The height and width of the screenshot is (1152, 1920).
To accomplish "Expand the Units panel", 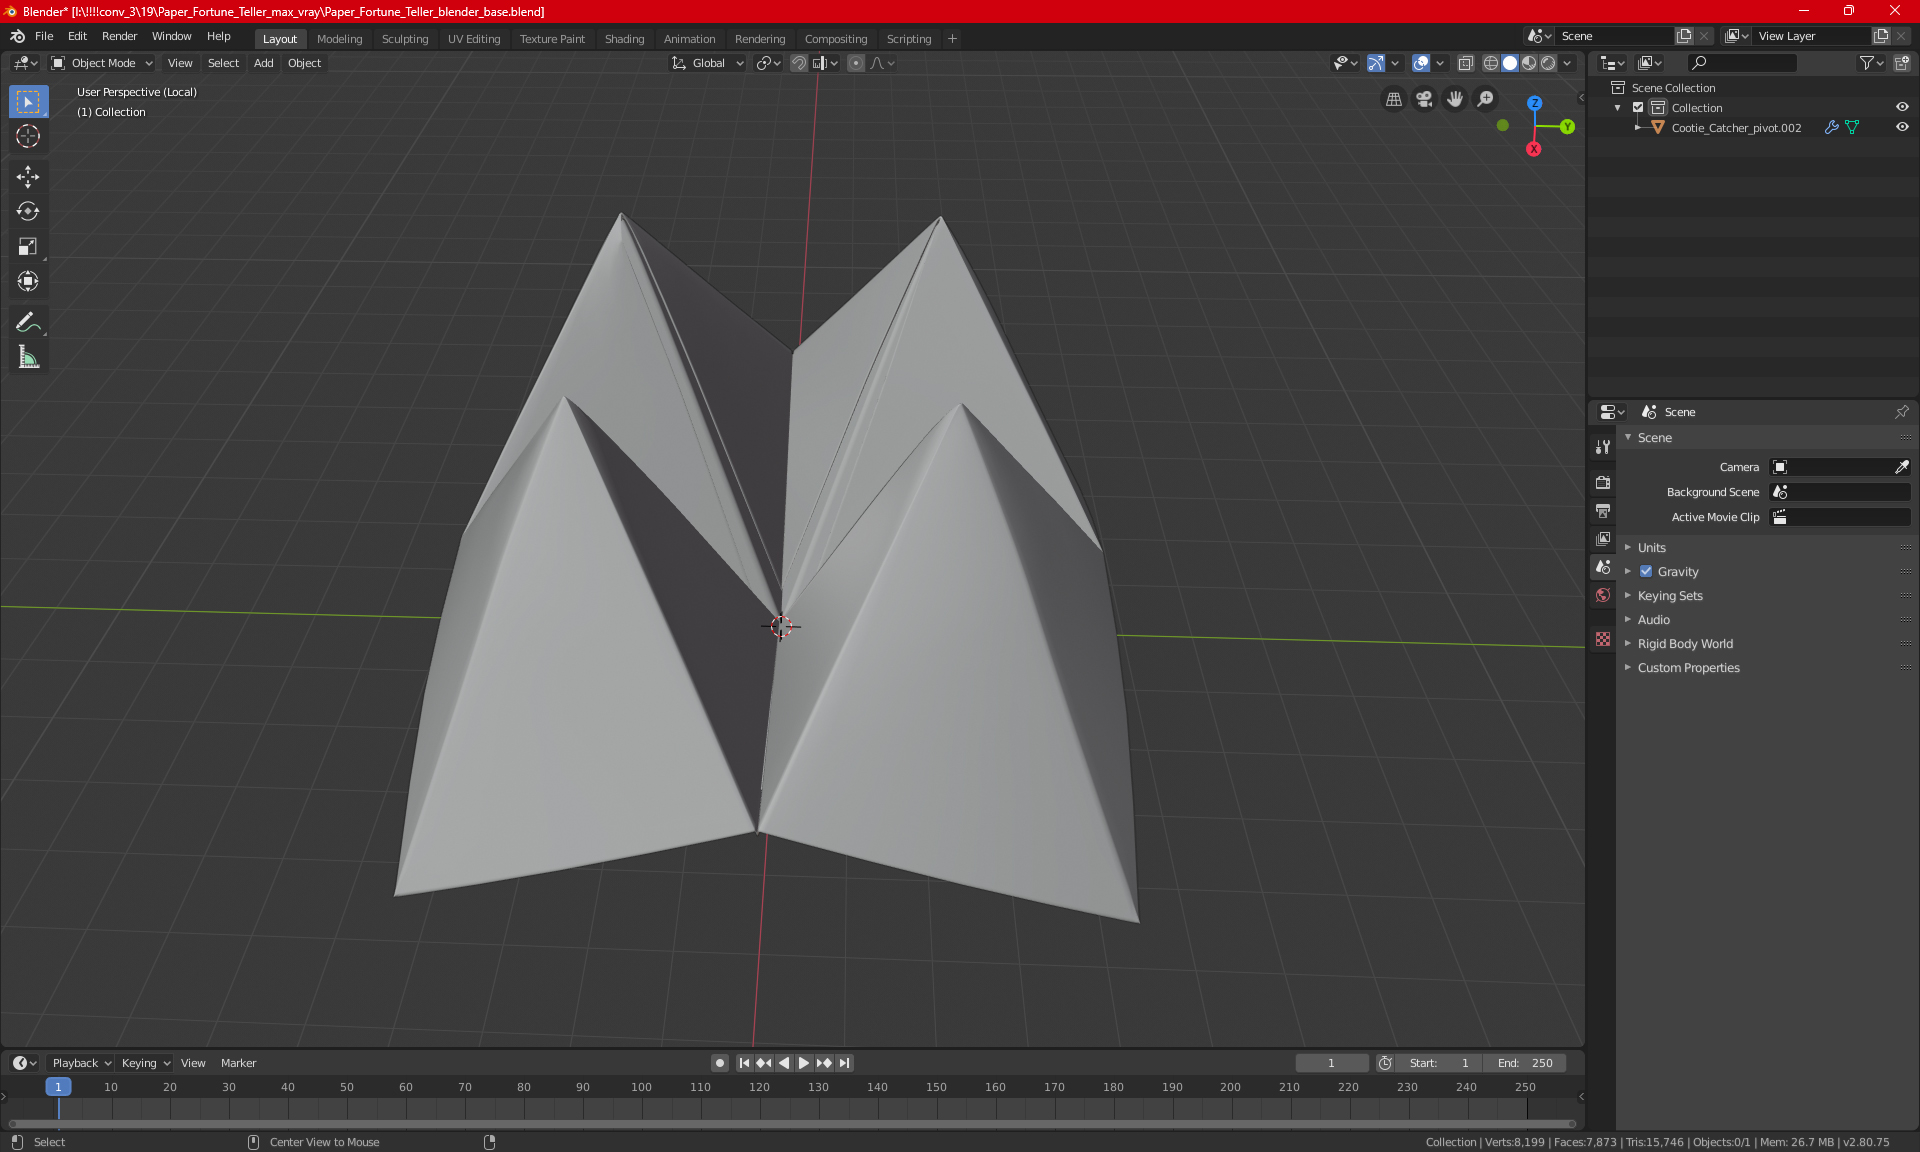I will click(x=1652, y=548).
